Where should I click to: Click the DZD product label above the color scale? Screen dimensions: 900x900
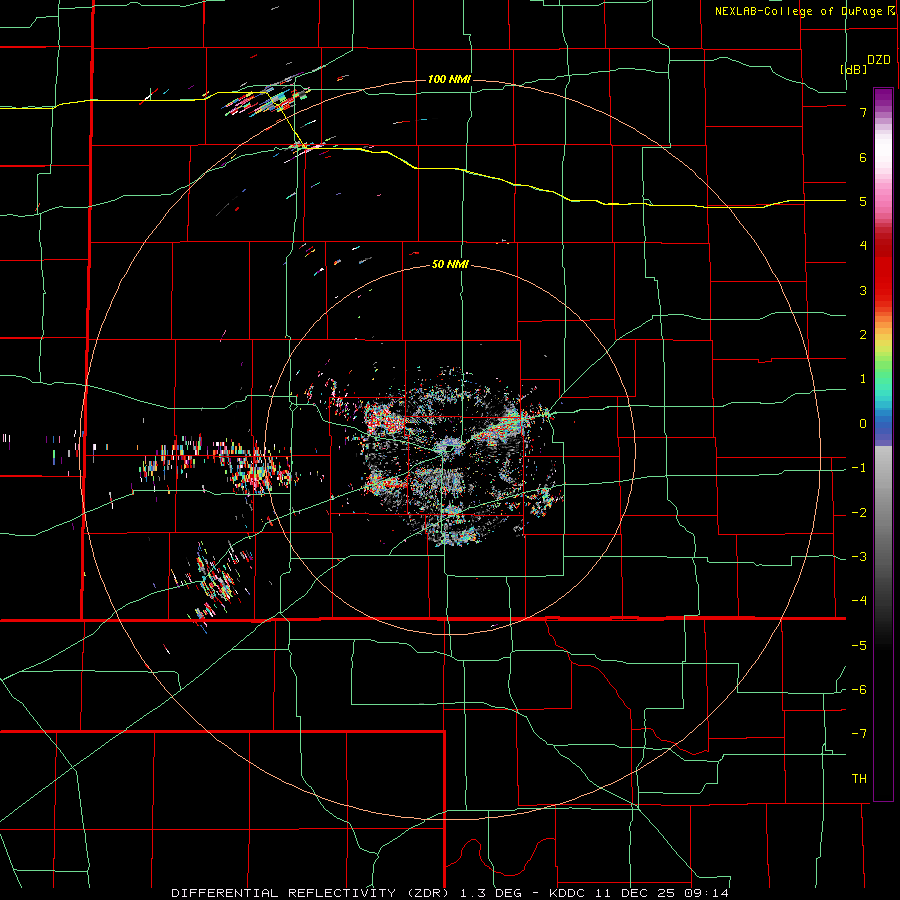(x=879, y=60)
